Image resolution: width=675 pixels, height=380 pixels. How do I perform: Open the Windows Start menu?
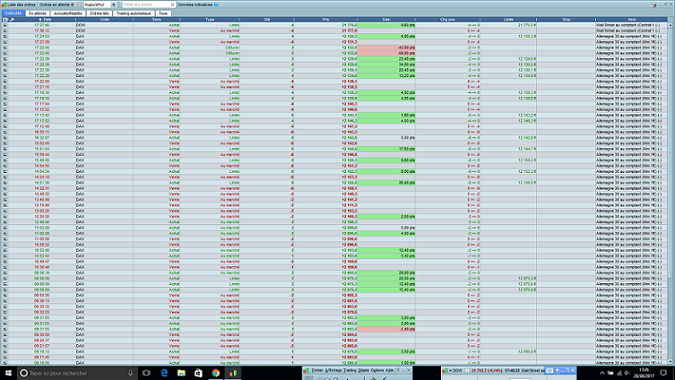[x=8, y=373]
